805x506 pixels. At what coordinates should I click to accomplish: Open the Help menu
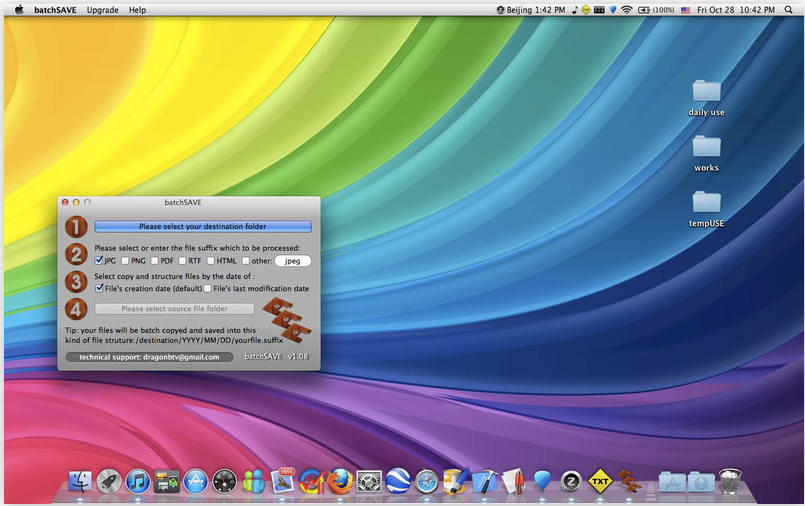(137, 10)
